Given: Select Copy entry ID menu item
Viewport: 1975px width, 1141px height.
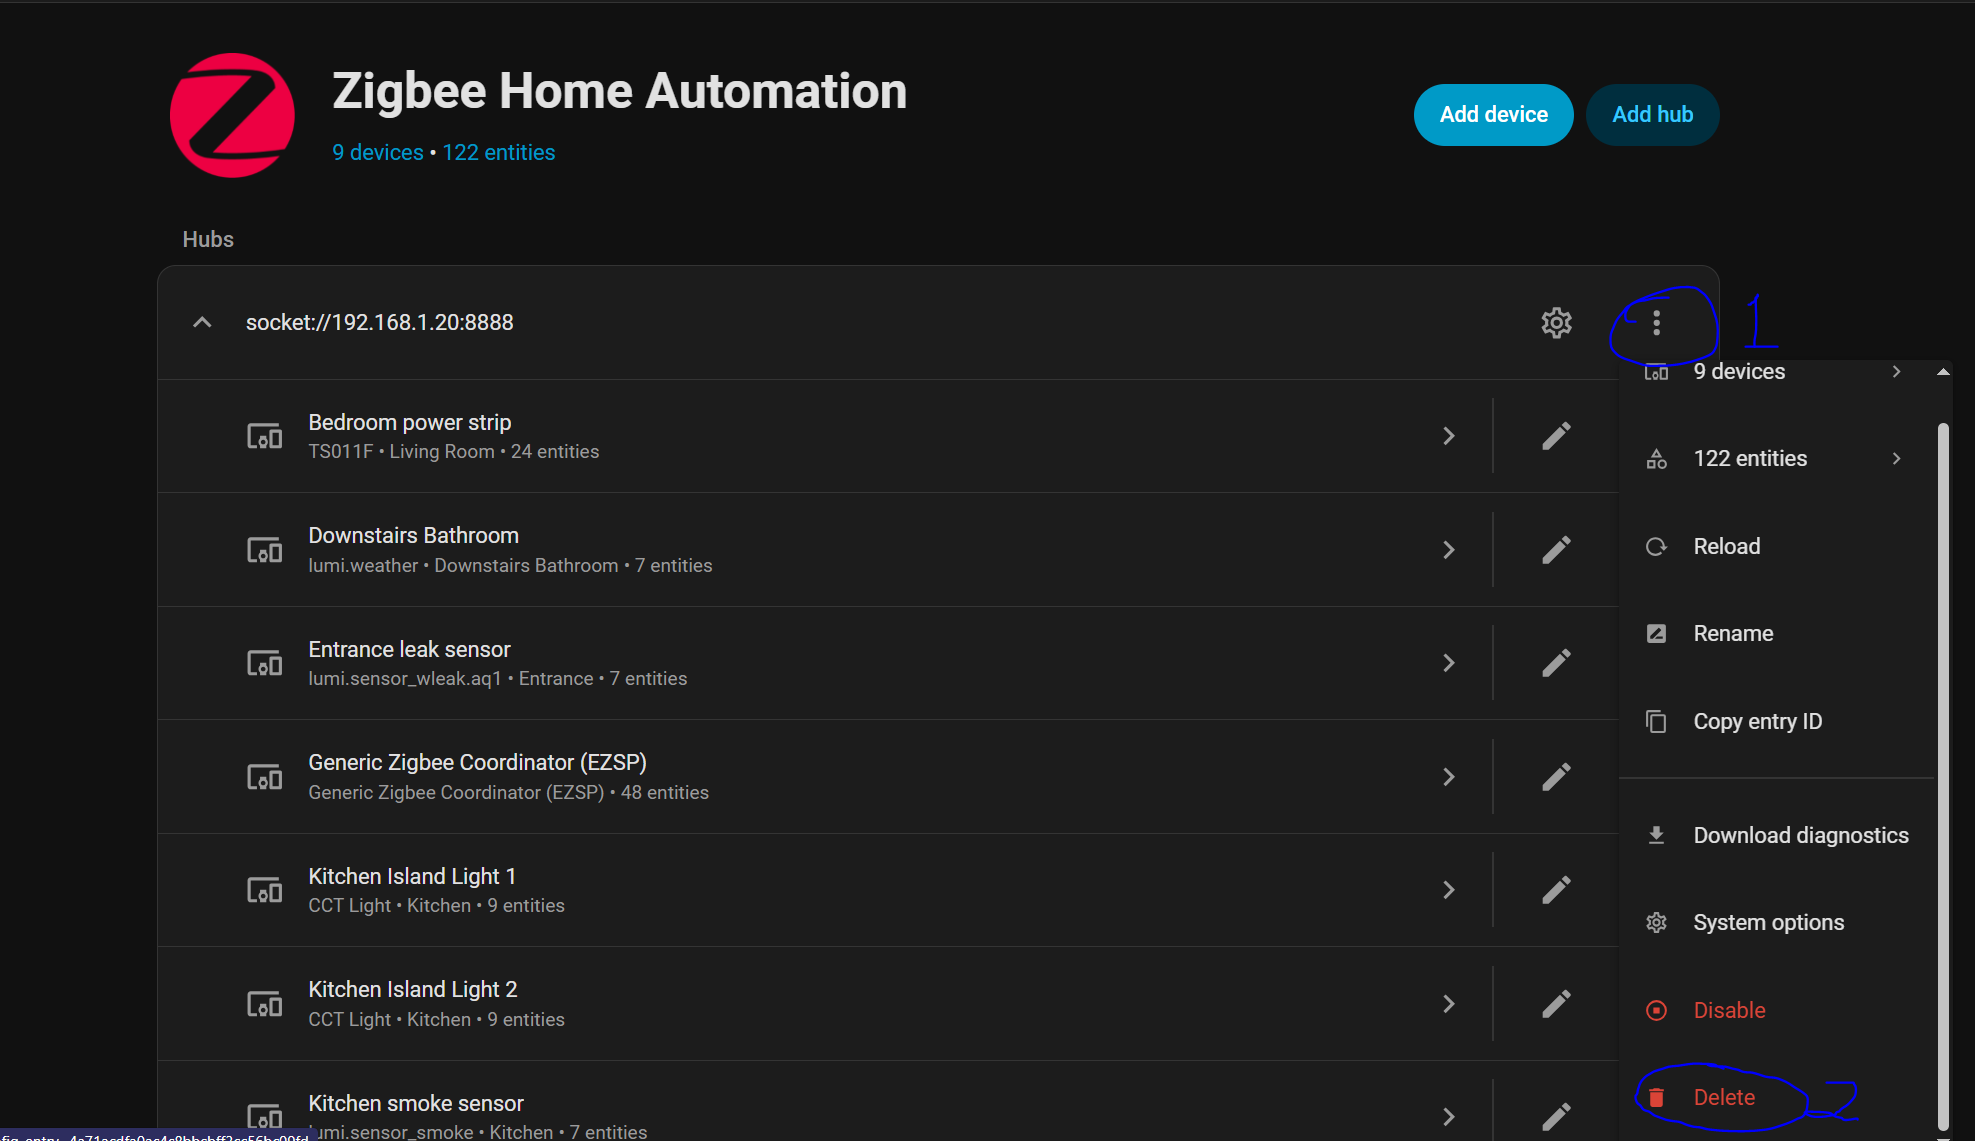Looking at the screenshot, I should click(1757, 722).
